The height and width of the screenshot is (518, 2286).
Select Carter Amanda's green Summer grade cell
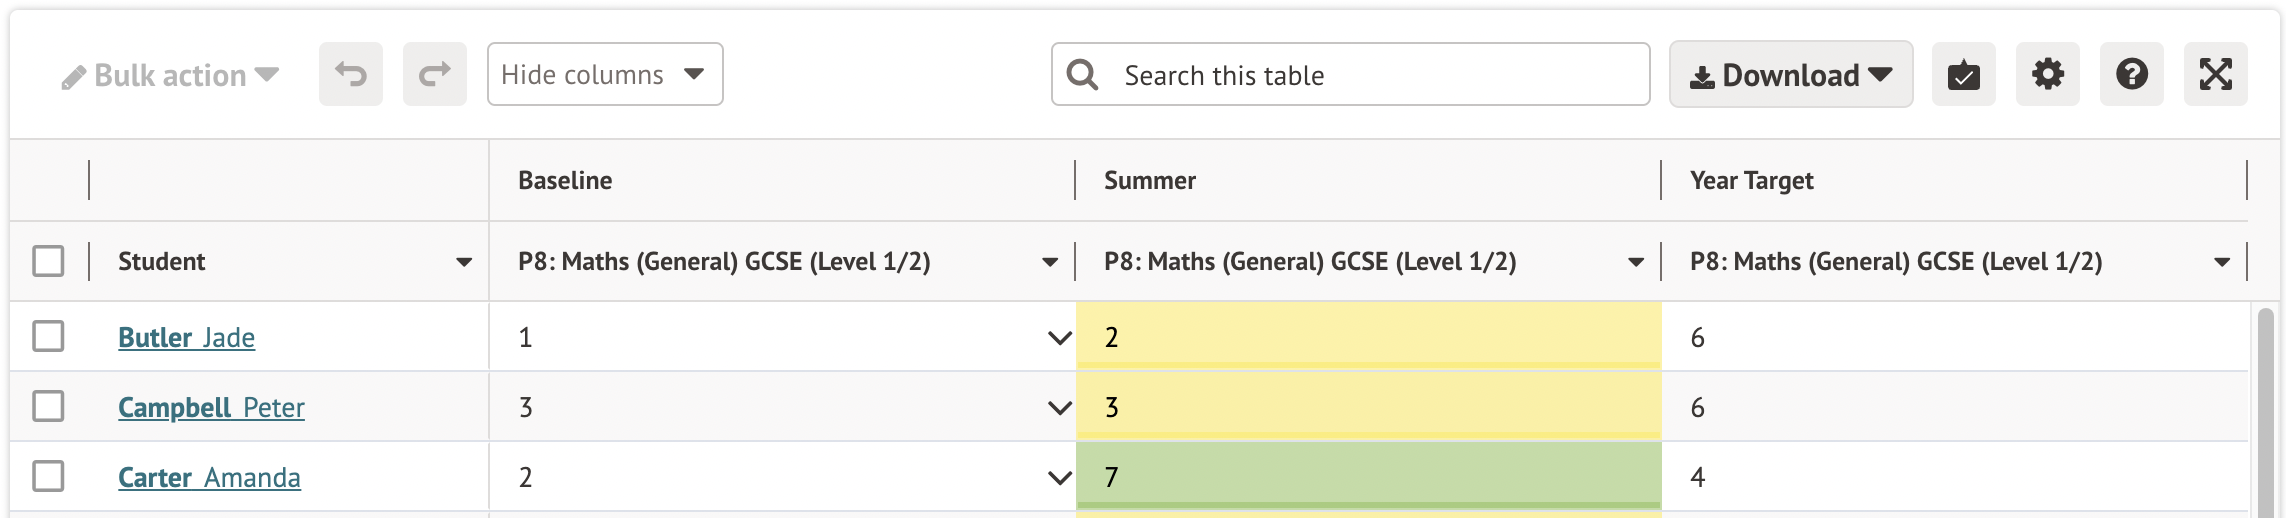(1368, 477)
